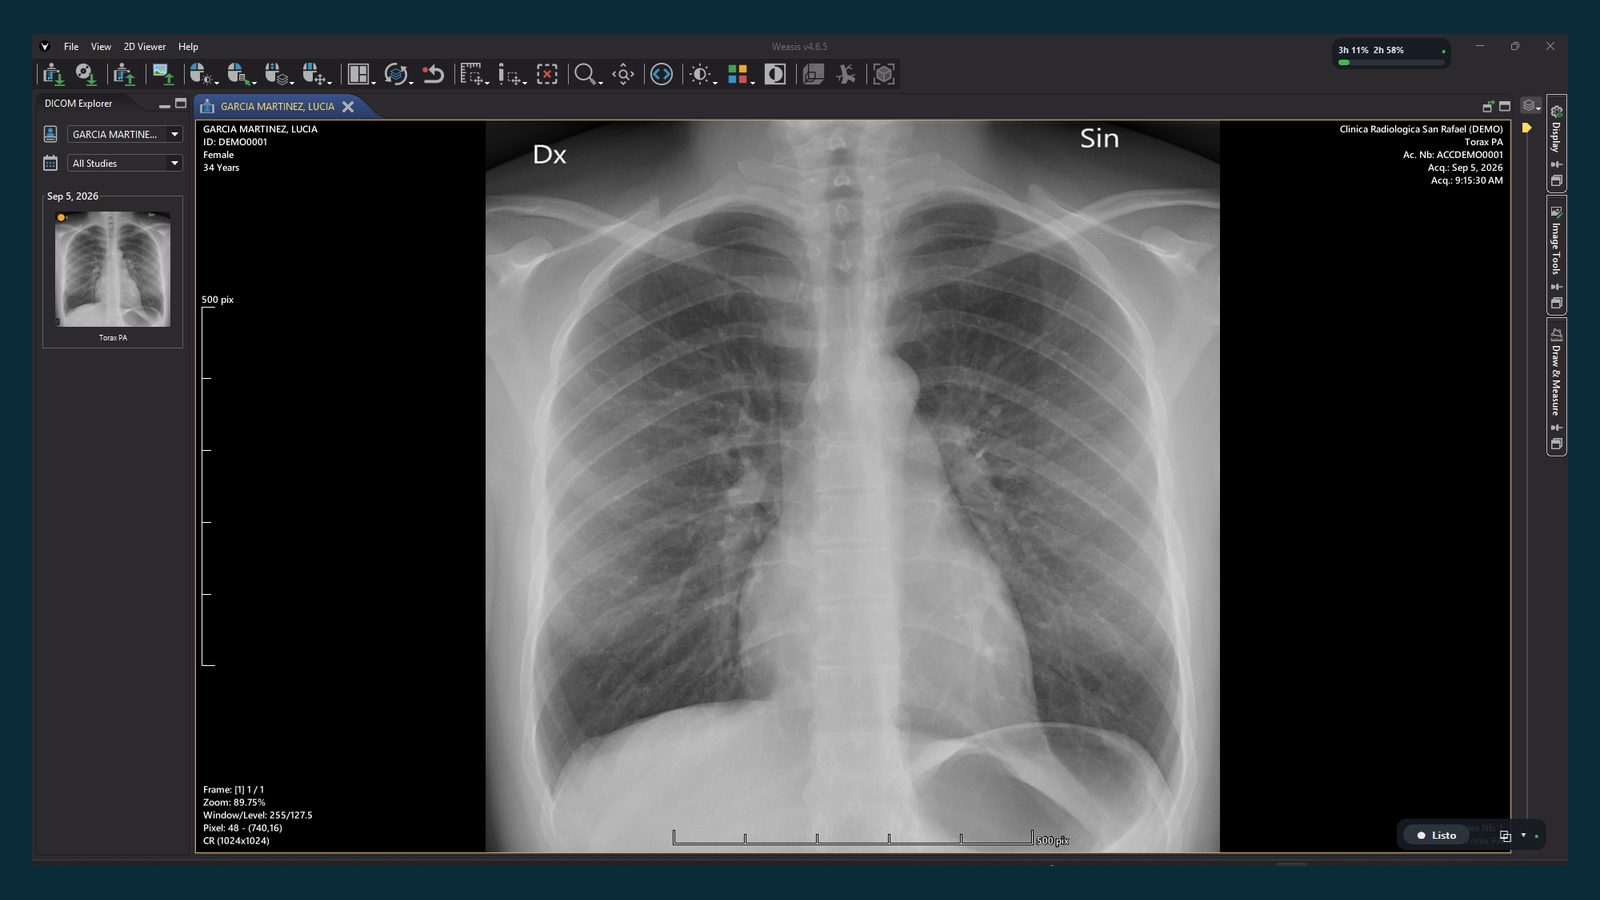Select the measurement tool icon
The height and width of the screenshot is (900, 1600).
(474, 74)
